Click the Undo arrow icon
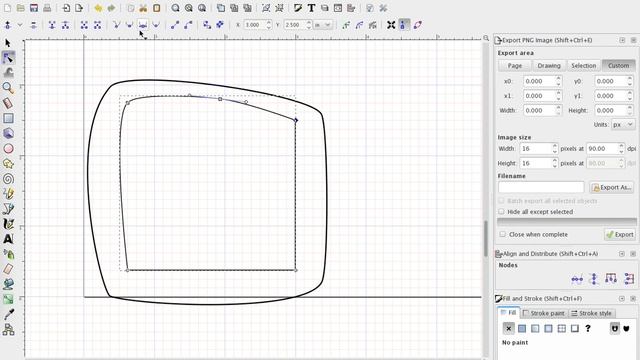The width and height of the screenshot is (640, 360). pyautogui.click(x=98, y=8)
